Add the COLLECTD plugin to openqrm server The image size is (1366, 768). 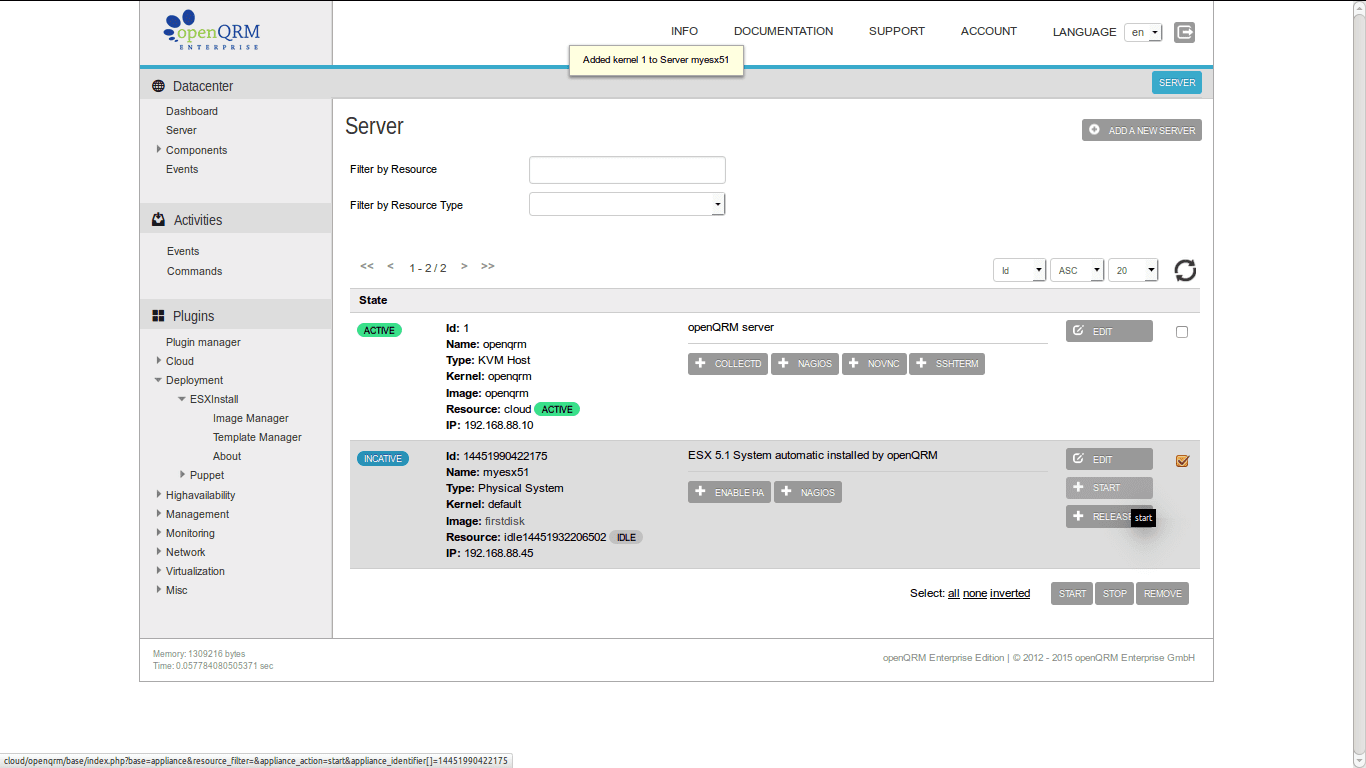728,364
